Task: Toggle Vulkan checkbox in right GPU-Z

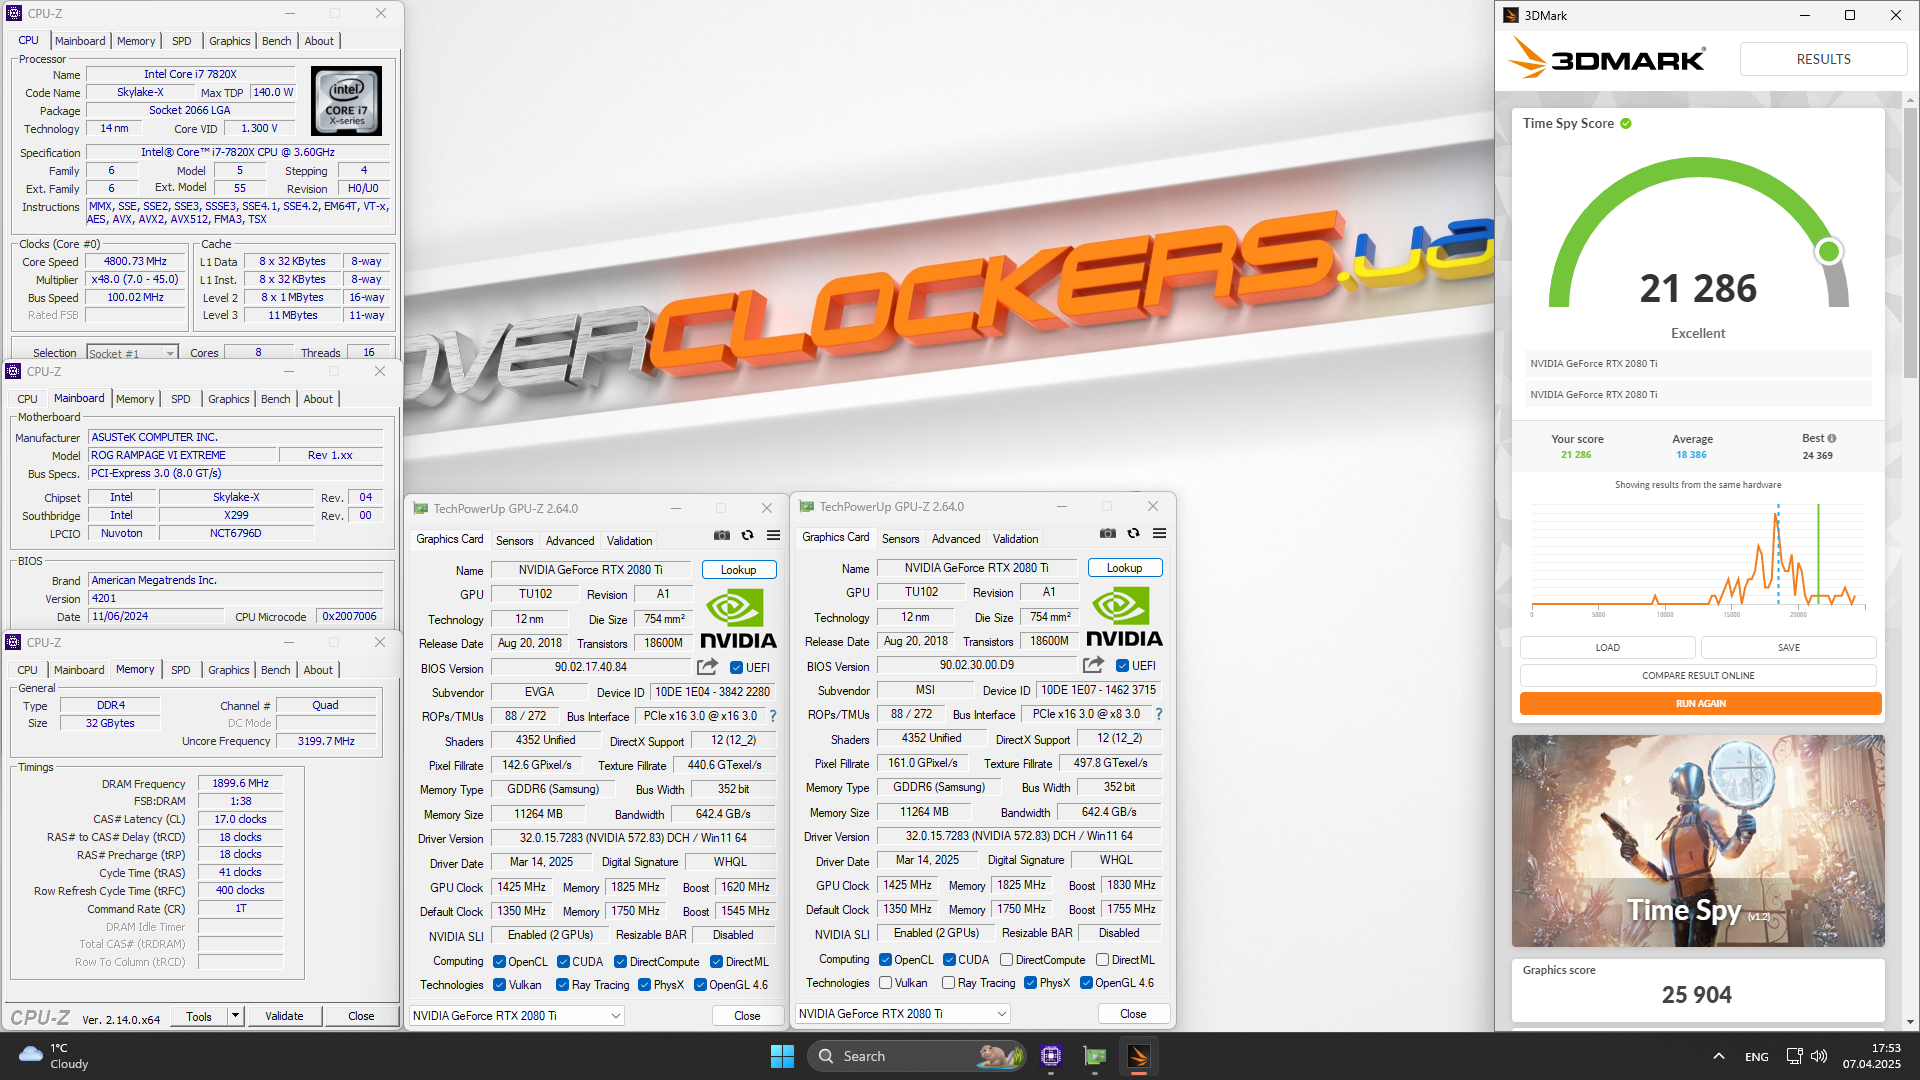Action: click(x=885, y=983)
